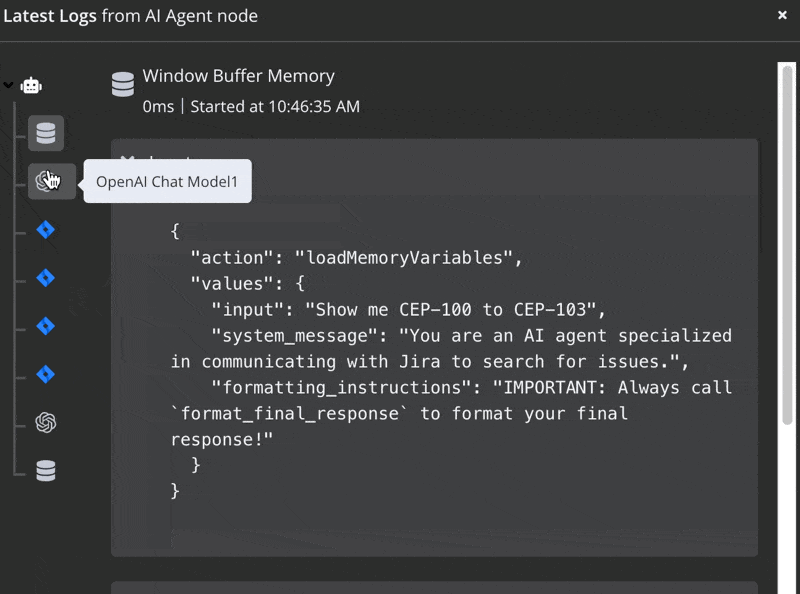Click the 'Show me CEP-100 to CEP-103' input line
The height and width of the screenshot is (594, 800).
408,310
